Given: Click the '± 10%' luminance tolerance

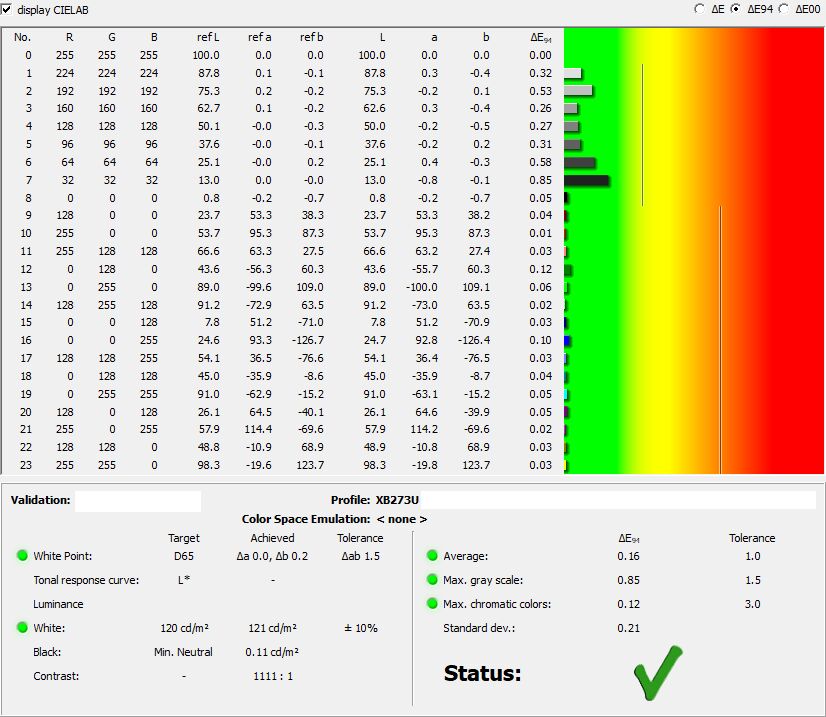Looking at the screenshot, I should point(361,627).
